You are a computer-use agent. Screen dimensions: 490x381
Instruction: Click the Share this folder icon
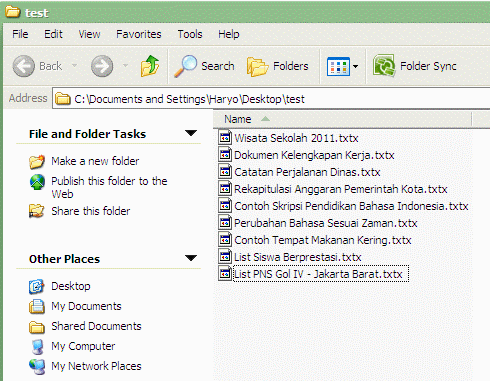click(37, 211)
